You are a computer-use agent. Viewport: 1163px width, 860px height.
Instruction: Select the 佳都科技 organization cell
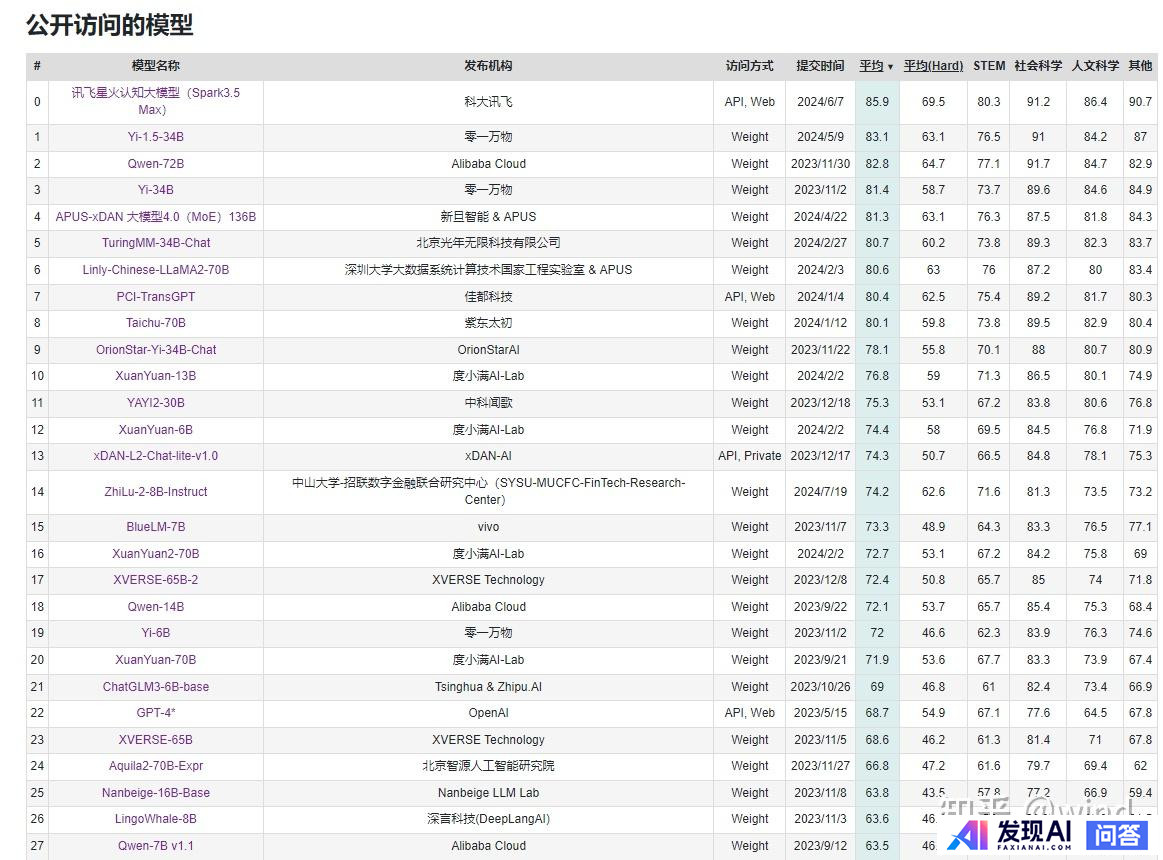click(x=488, y=296)
